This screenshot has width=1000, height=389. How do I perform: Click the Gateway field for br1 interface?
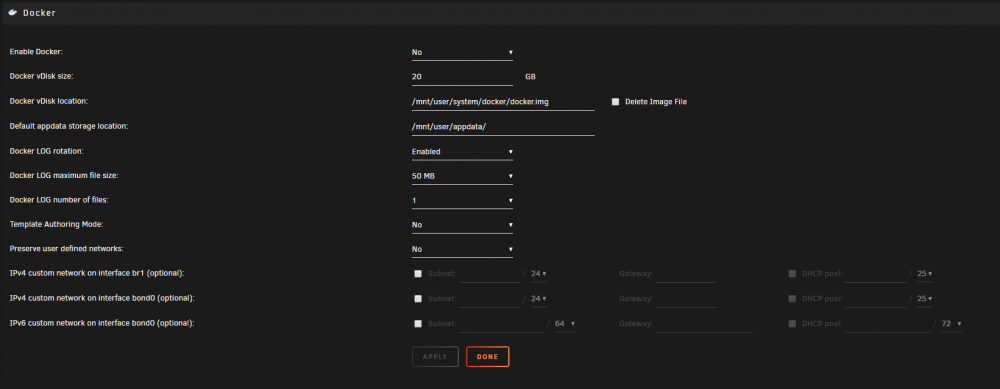(x=686, y=274)
